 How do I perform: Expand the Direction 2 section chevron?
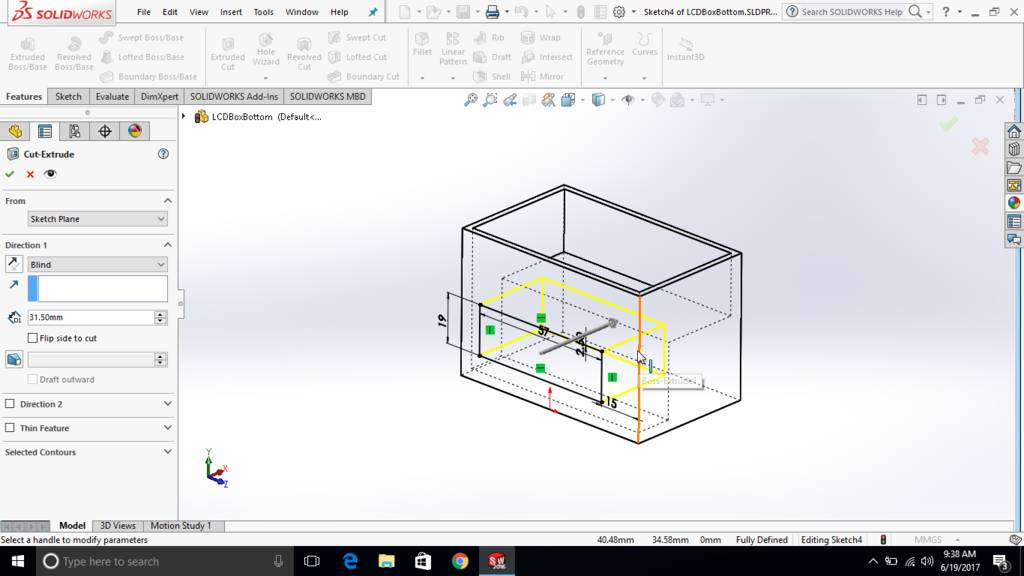coord(168,404)
